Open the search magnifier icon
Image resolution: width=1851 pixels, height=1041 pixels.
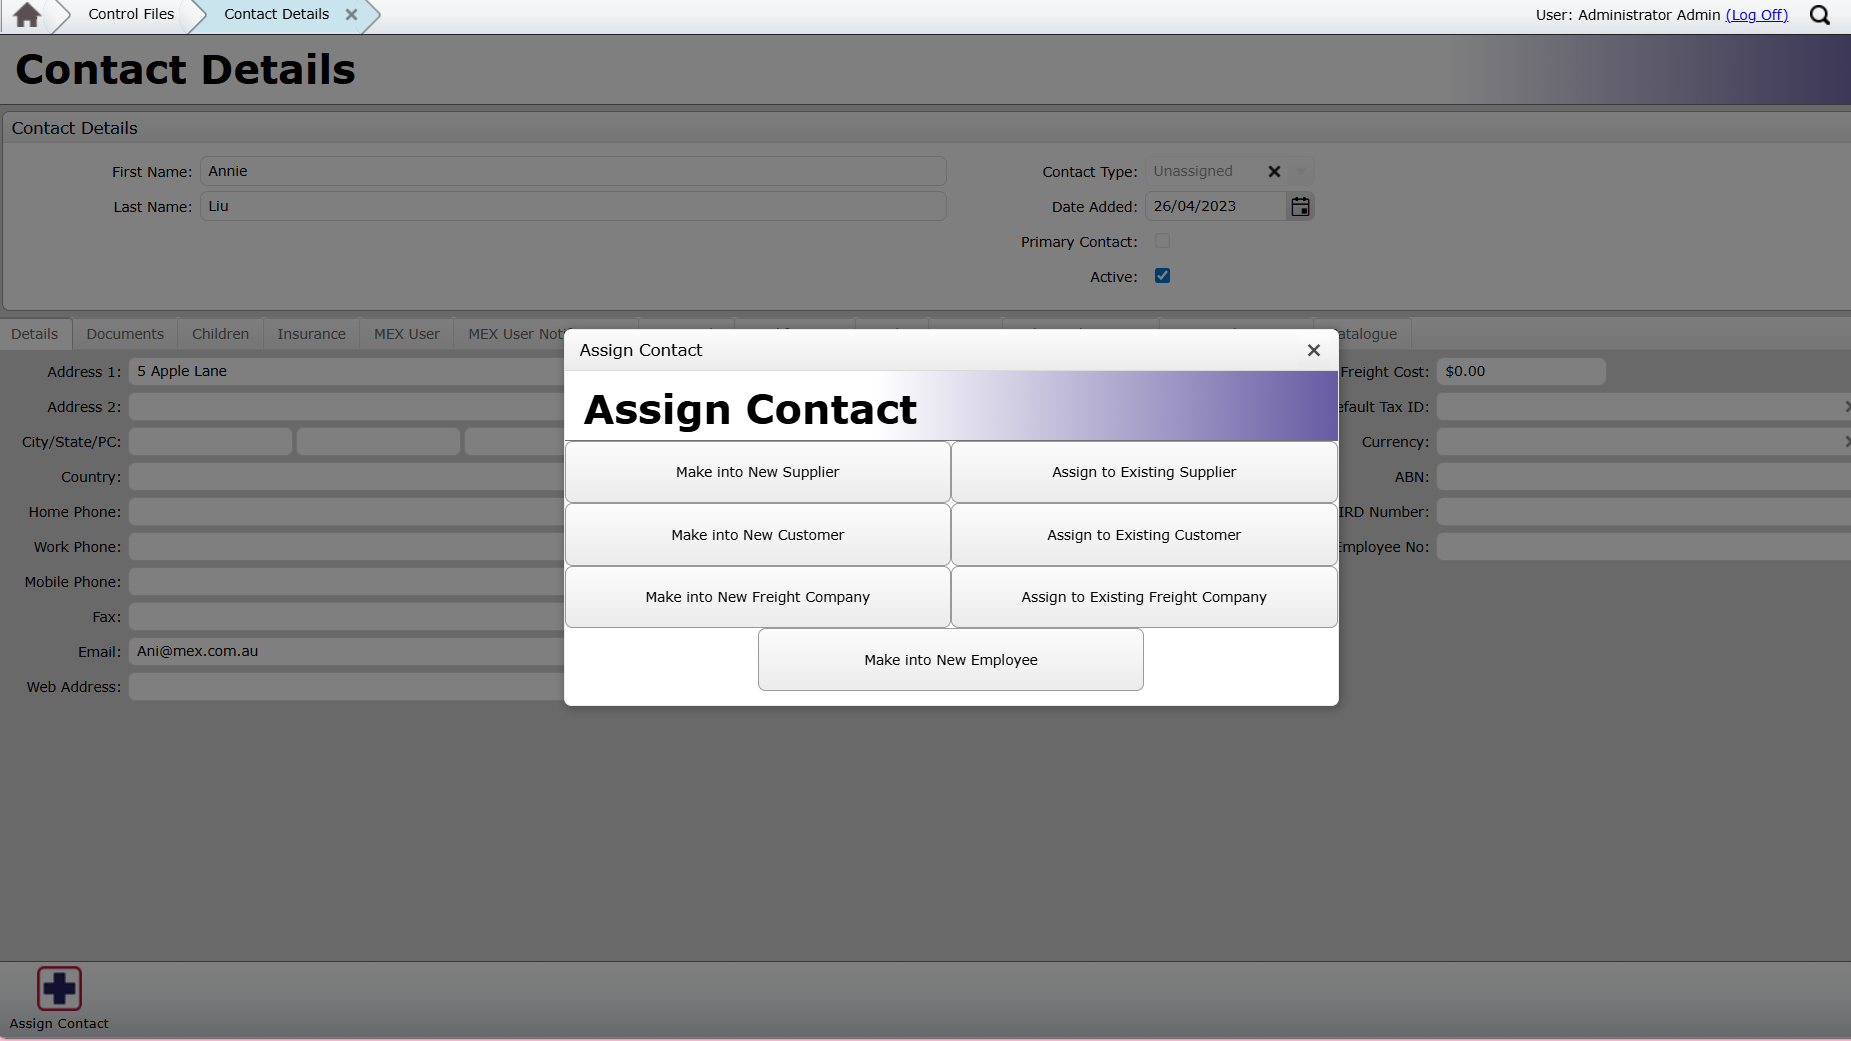(x=1820, y=15)
